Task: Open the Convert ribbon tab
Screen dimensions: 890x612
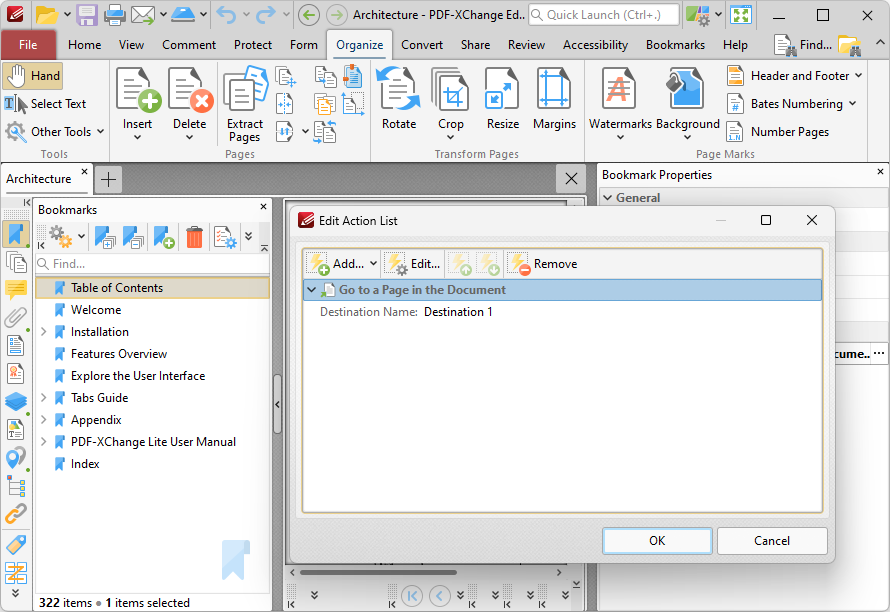Action: [422, 45]
